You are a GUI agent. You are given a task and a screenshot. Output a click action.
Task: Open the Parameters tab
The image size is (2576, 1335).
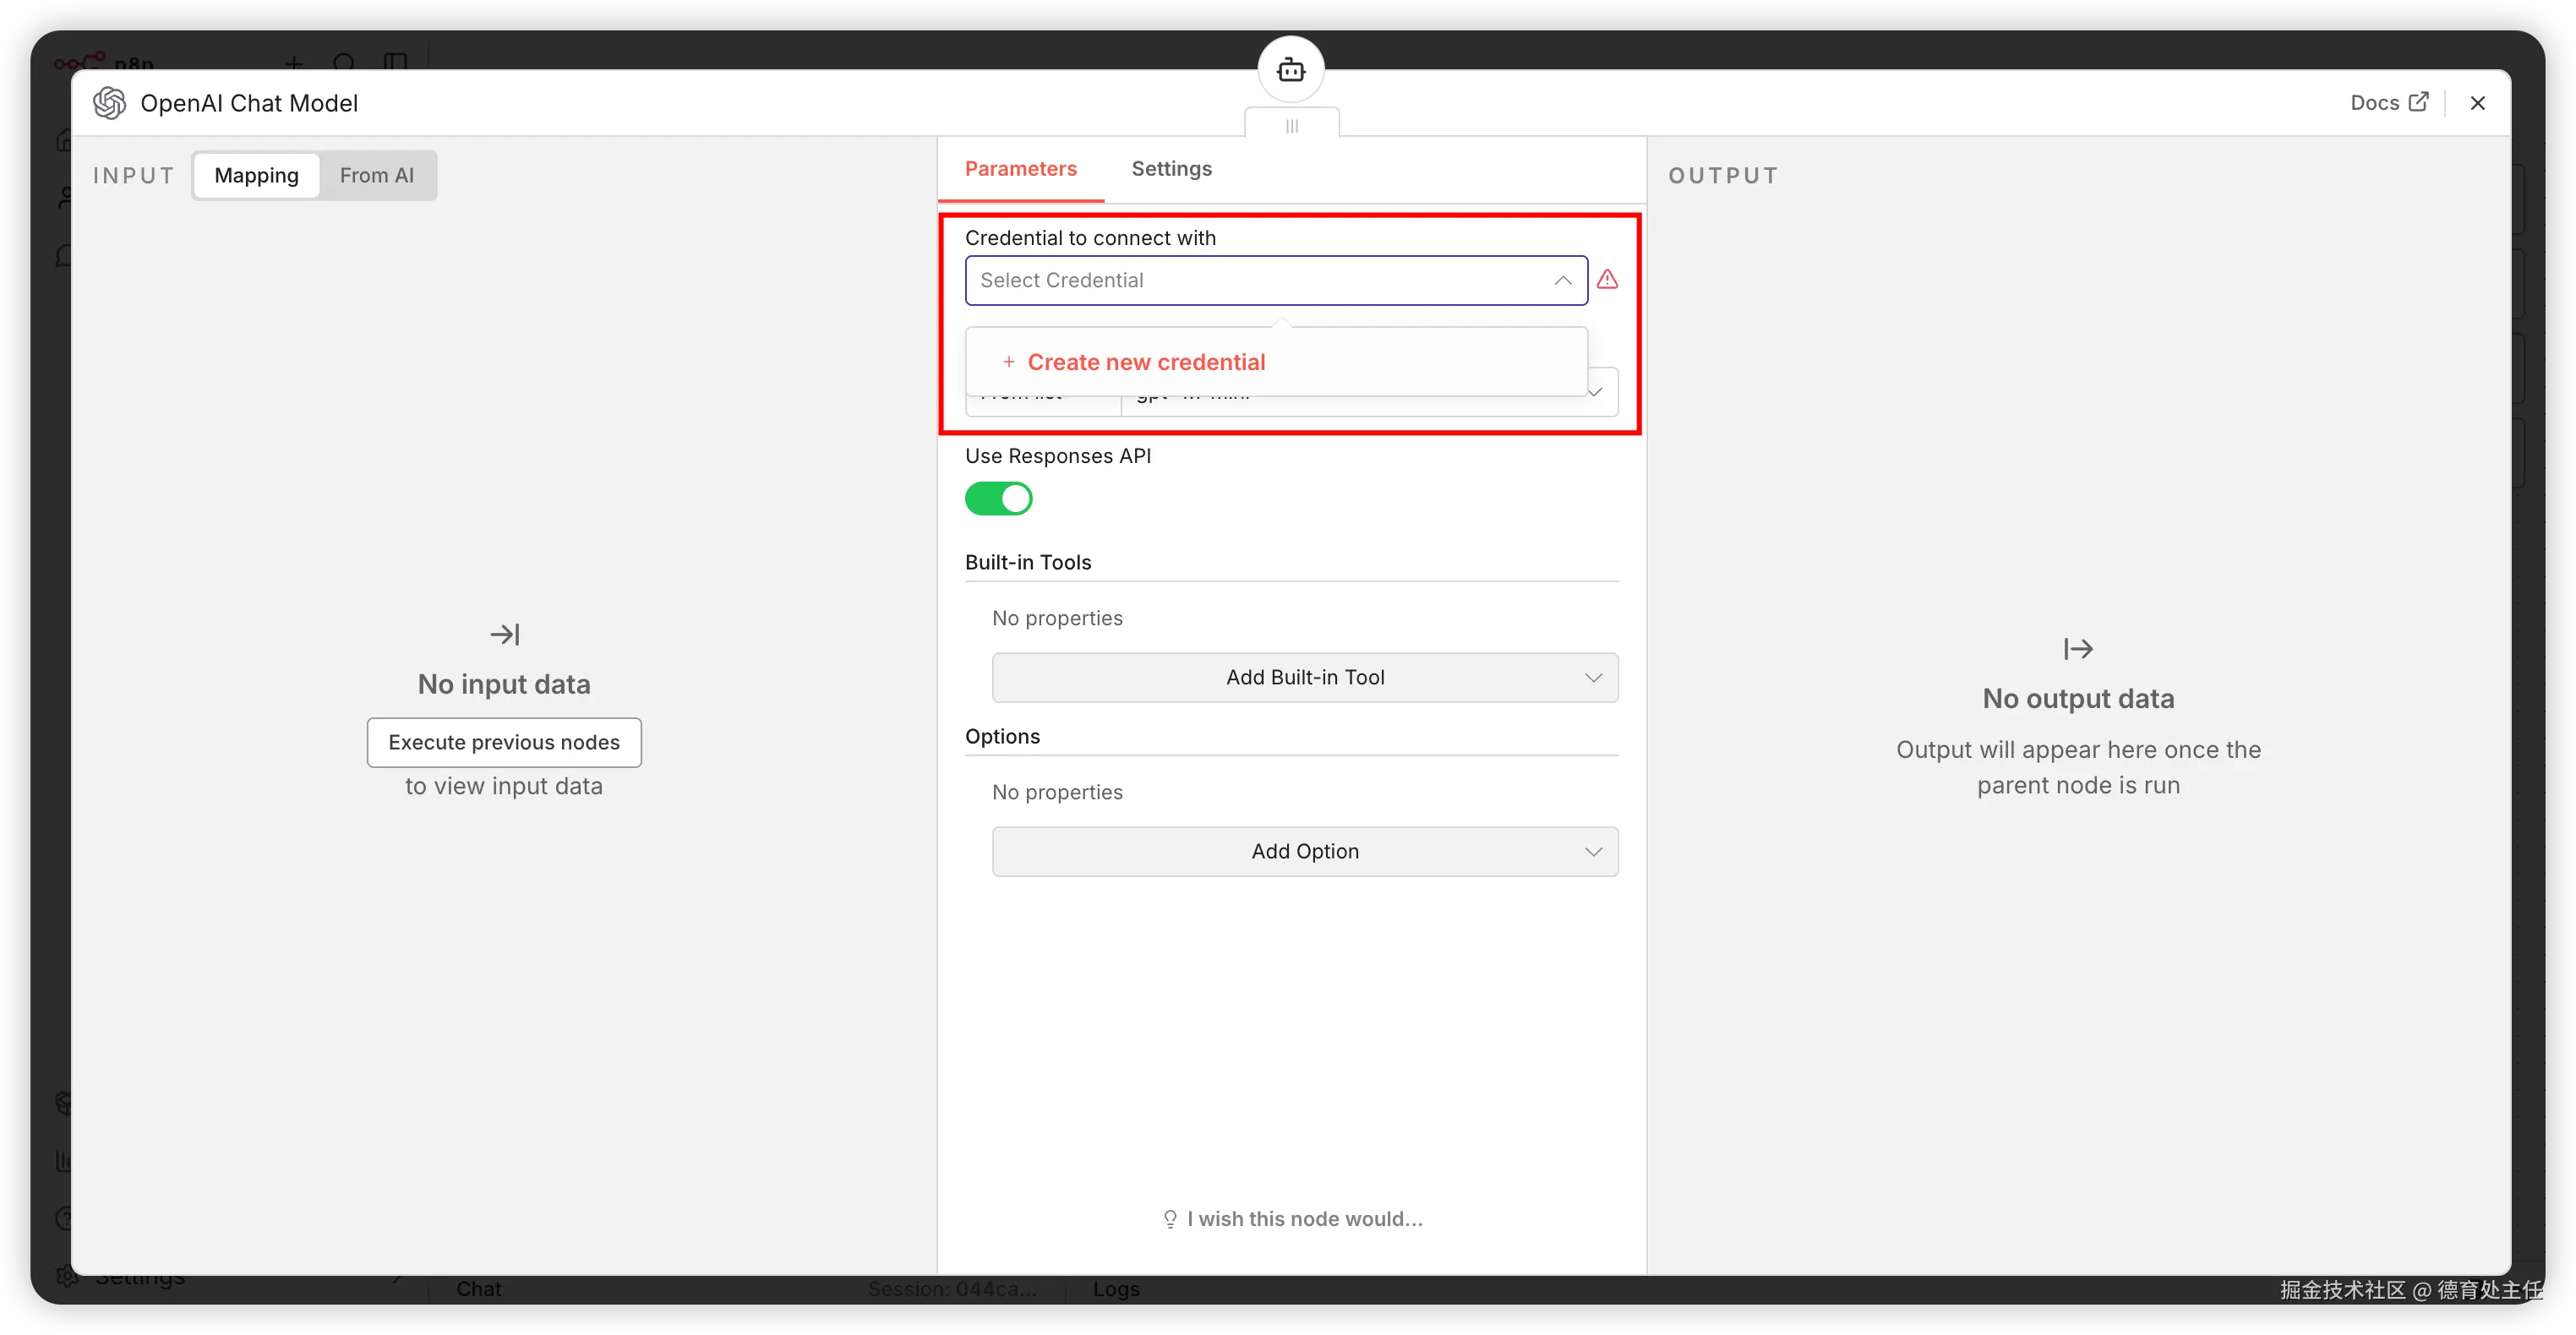(1020, 169)
